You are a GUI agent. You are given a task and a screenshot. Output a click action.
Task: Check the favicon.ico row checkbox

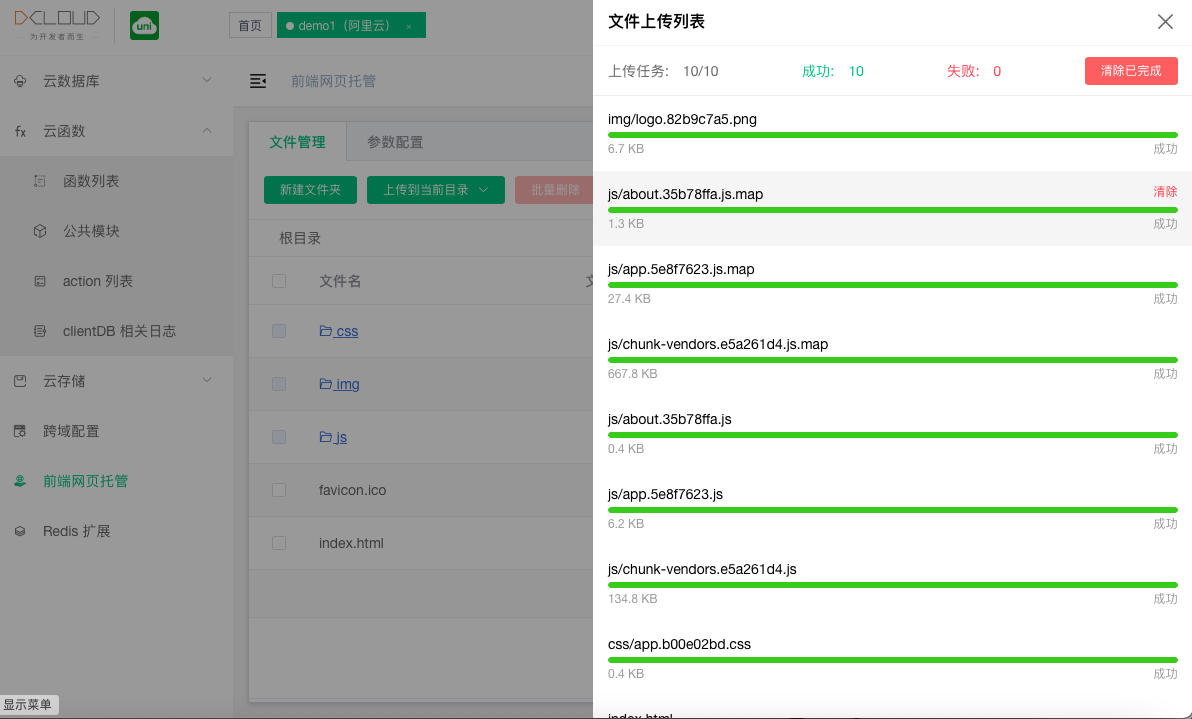pos(279,490)
